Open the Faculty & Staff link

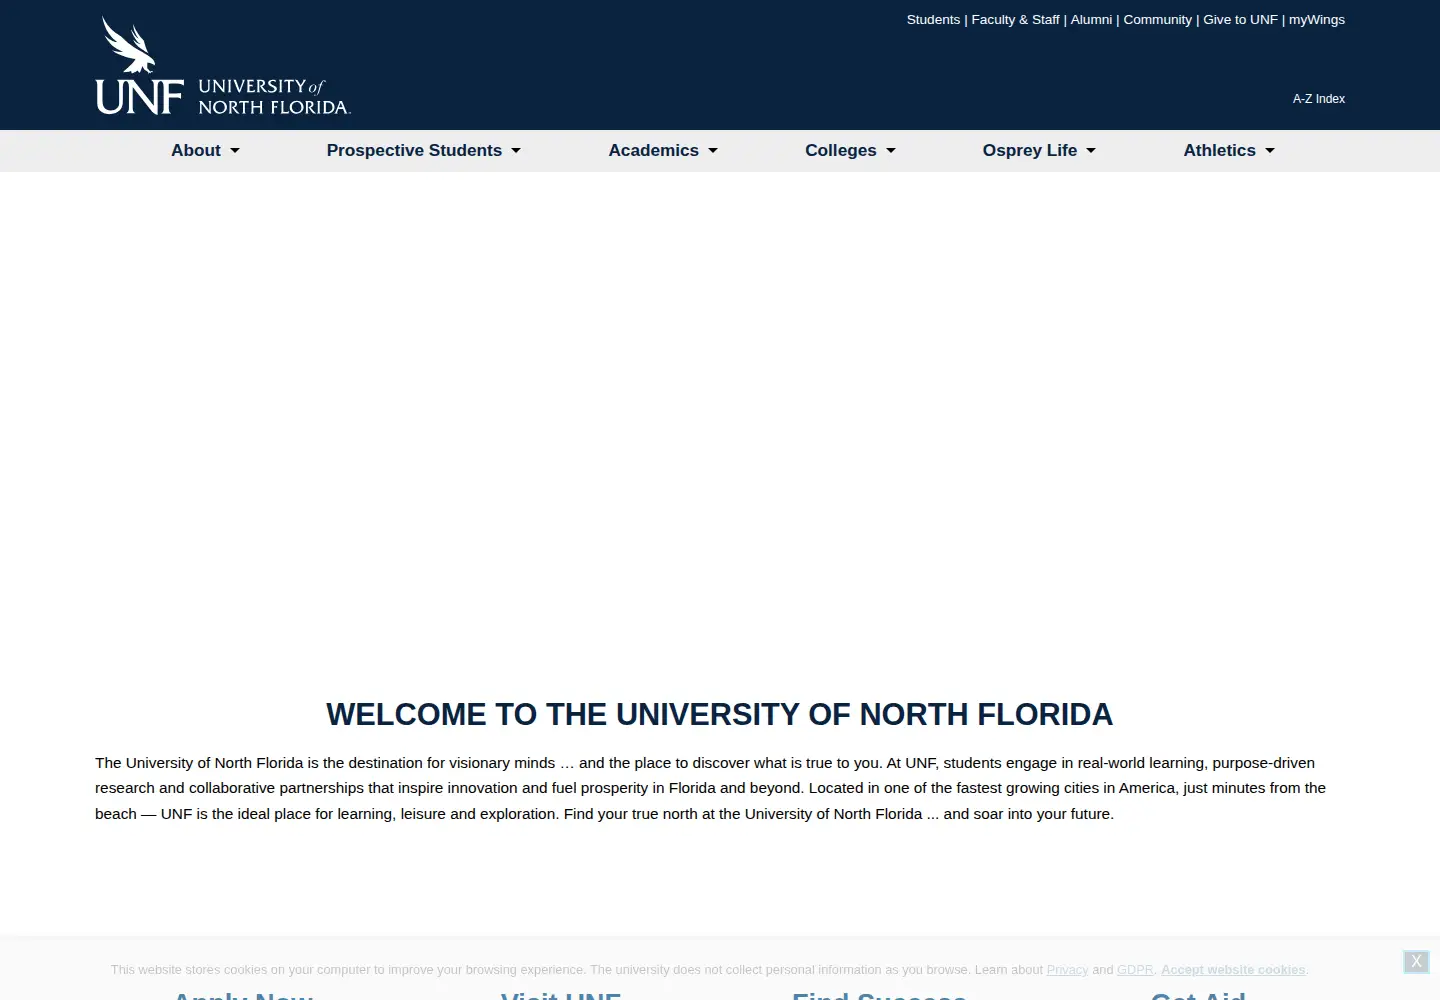coord(1015,20)
